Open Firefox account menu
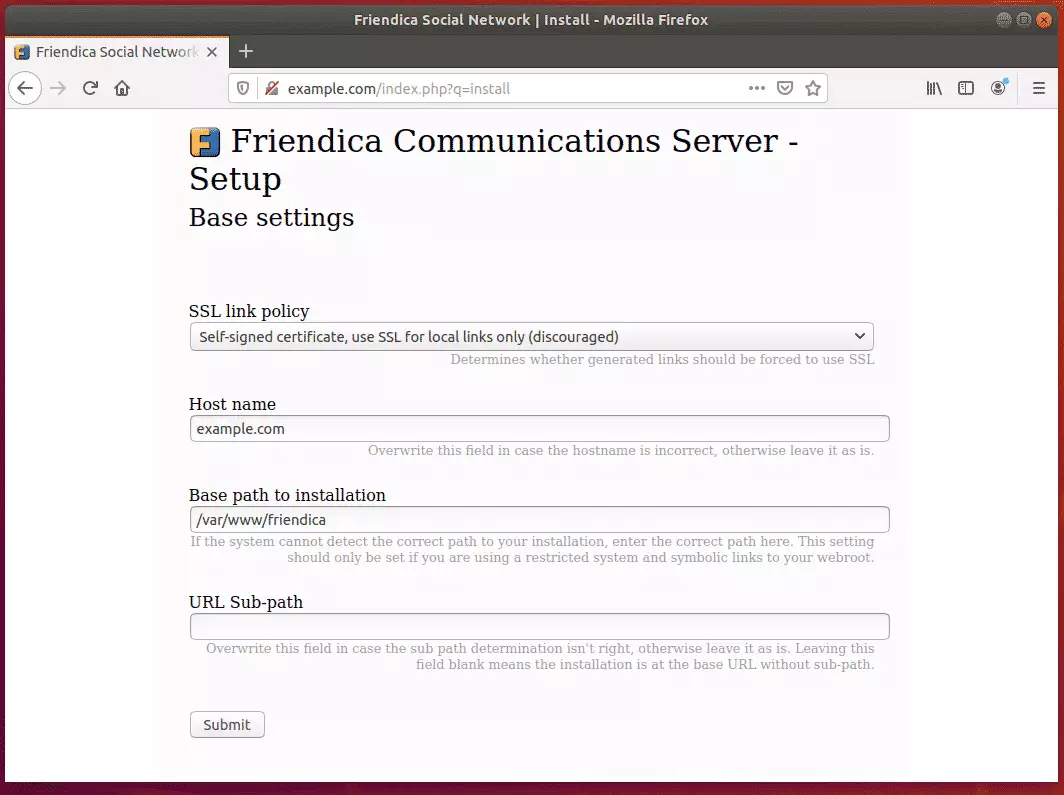 [x=999, y=88]
